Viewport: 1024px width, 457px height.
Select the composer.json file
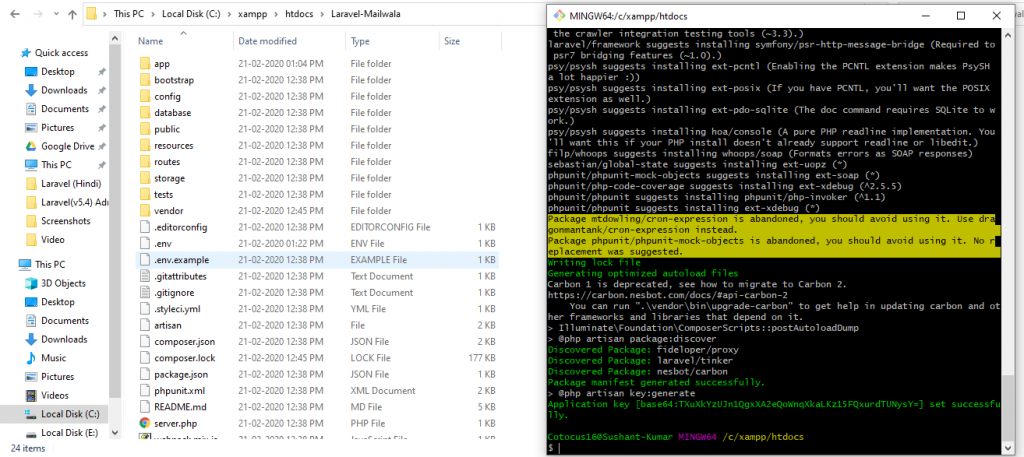184,342
